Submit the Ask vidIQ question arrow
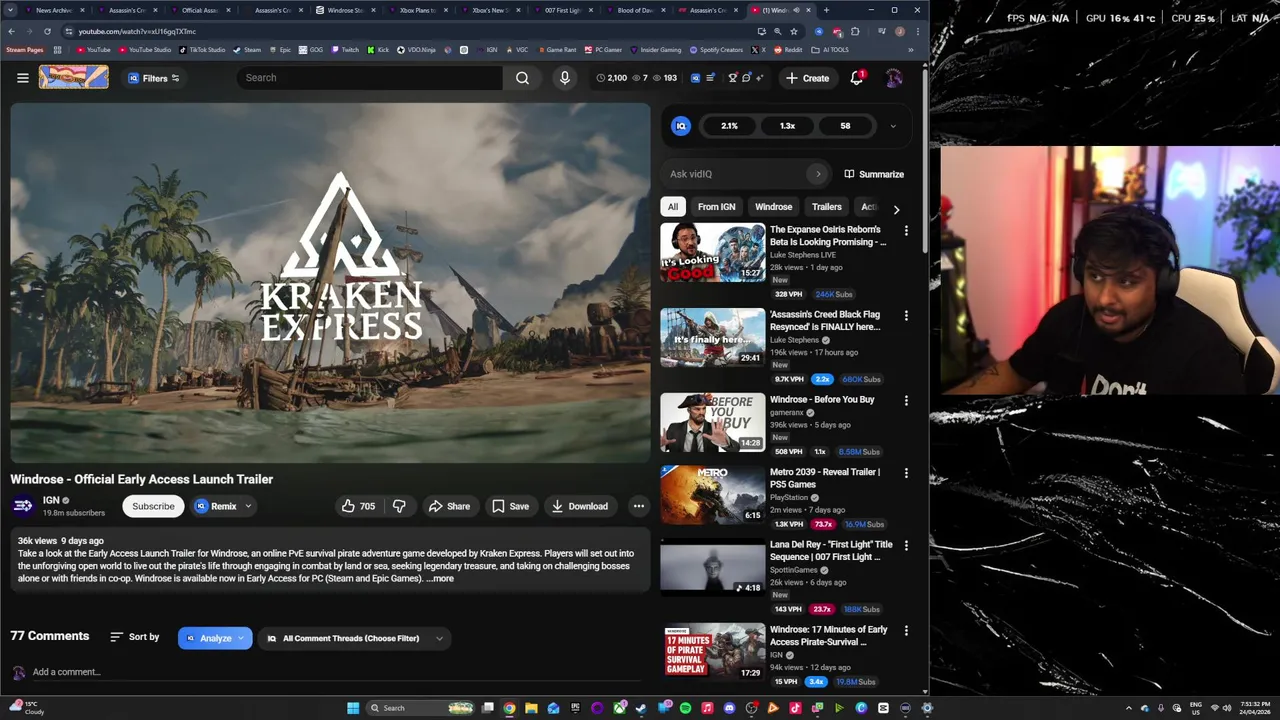Image resolution: width=1280 pixels, height=720 pixels. pos(818,174)
